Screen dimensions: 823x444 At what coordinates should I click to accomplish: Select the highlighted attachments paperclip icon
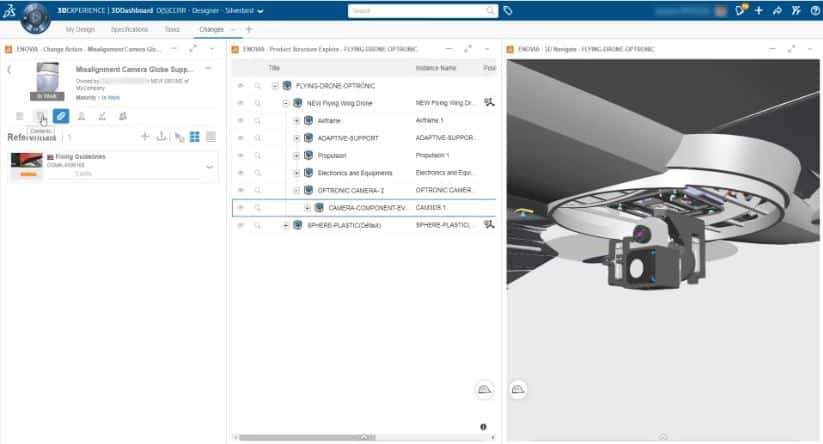click(61, 116)
